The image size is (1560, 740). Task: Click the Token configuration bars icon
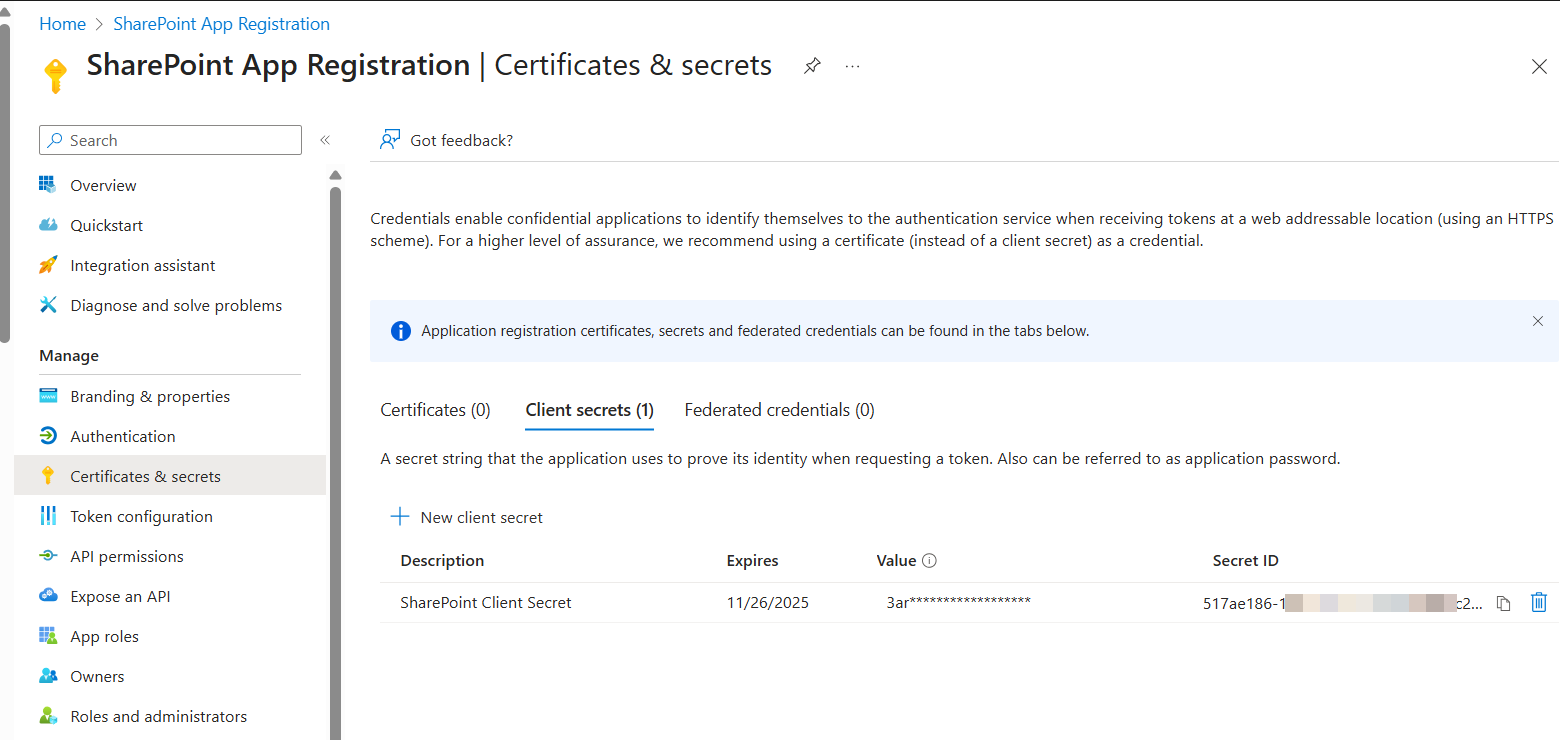(x=47, y=516)
